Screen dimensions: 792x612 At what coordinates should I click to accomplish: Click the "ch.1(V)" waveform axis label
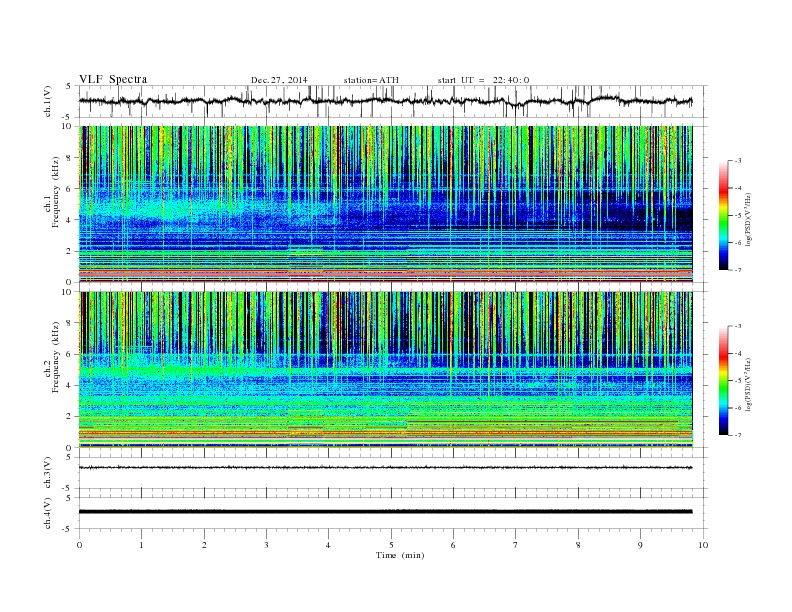tap(48, 101)
